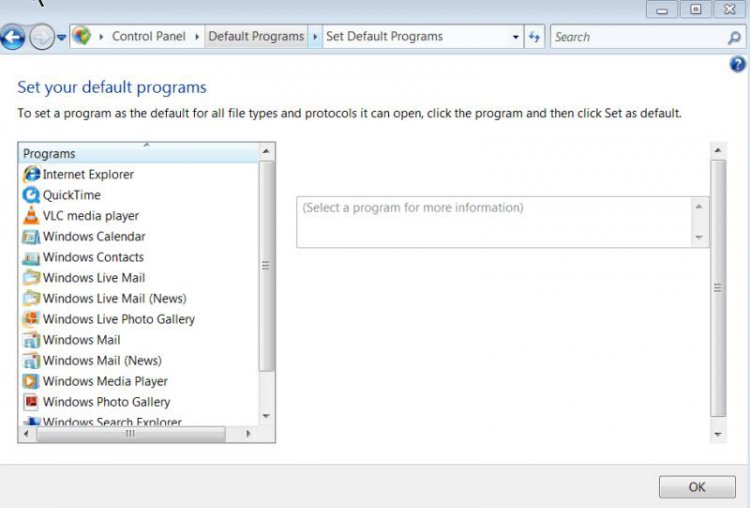Click the Internet Explorer program icon
This screenshot has height=508, width=750.
[x=32, y=174]
